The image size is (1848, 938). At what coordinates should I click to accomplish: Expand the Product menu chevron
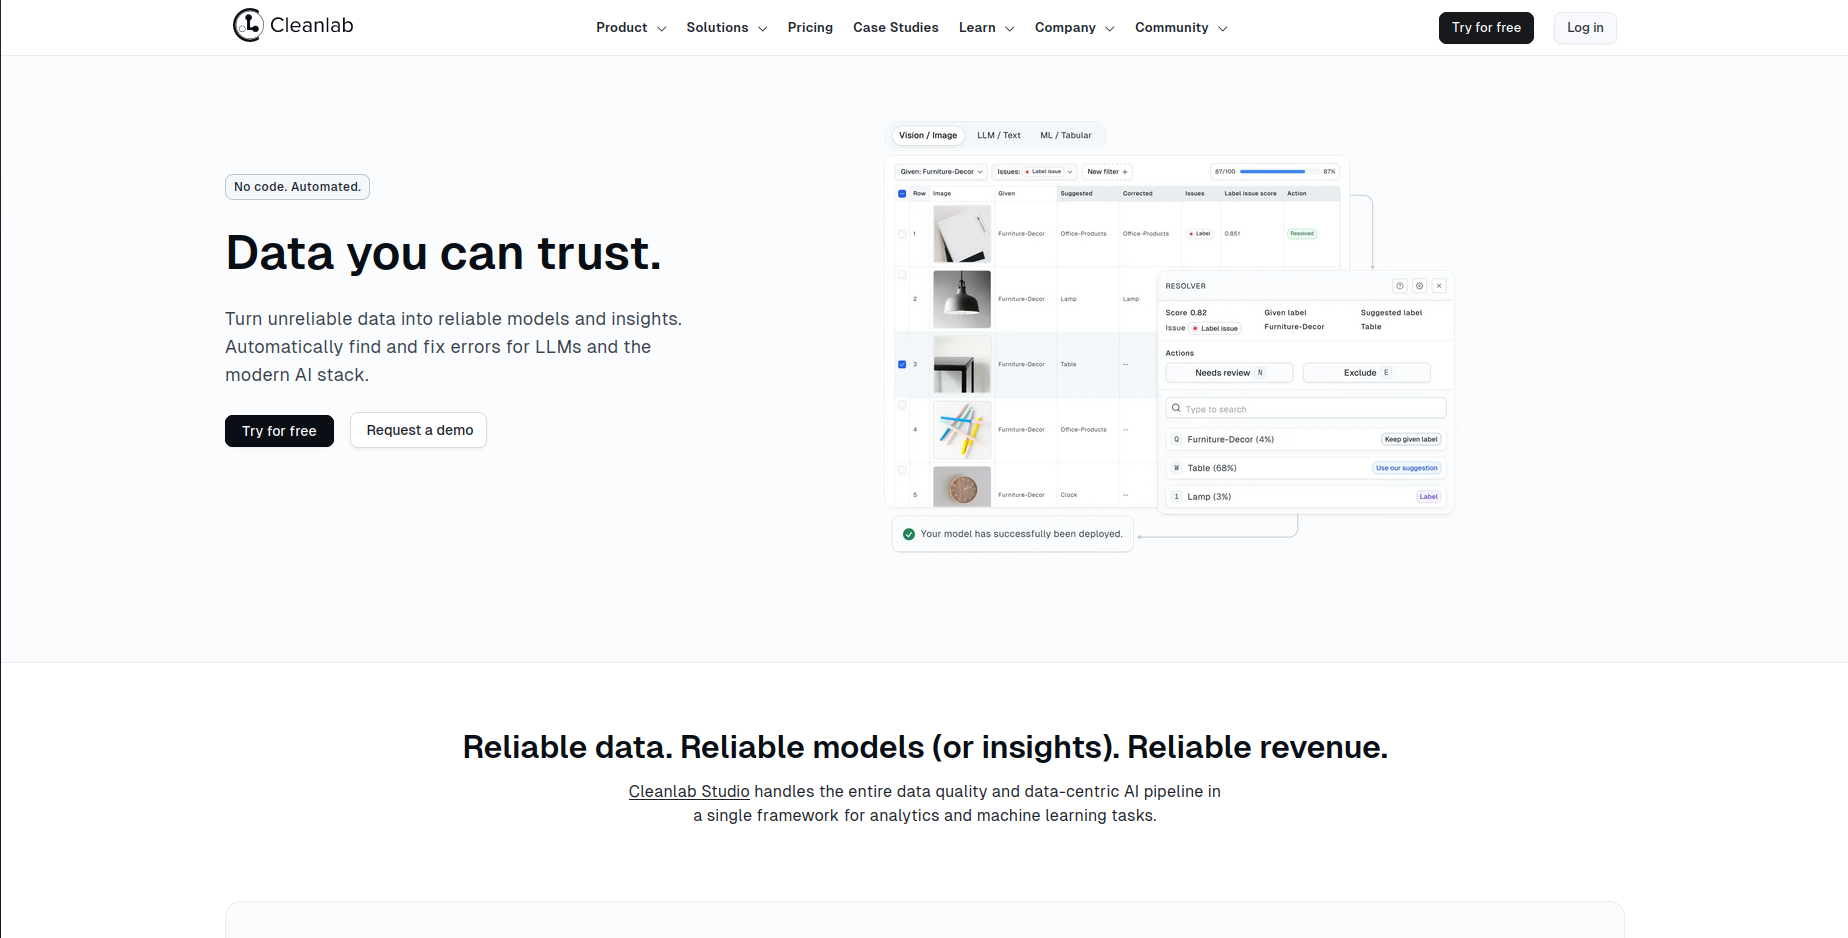point(661,29)
